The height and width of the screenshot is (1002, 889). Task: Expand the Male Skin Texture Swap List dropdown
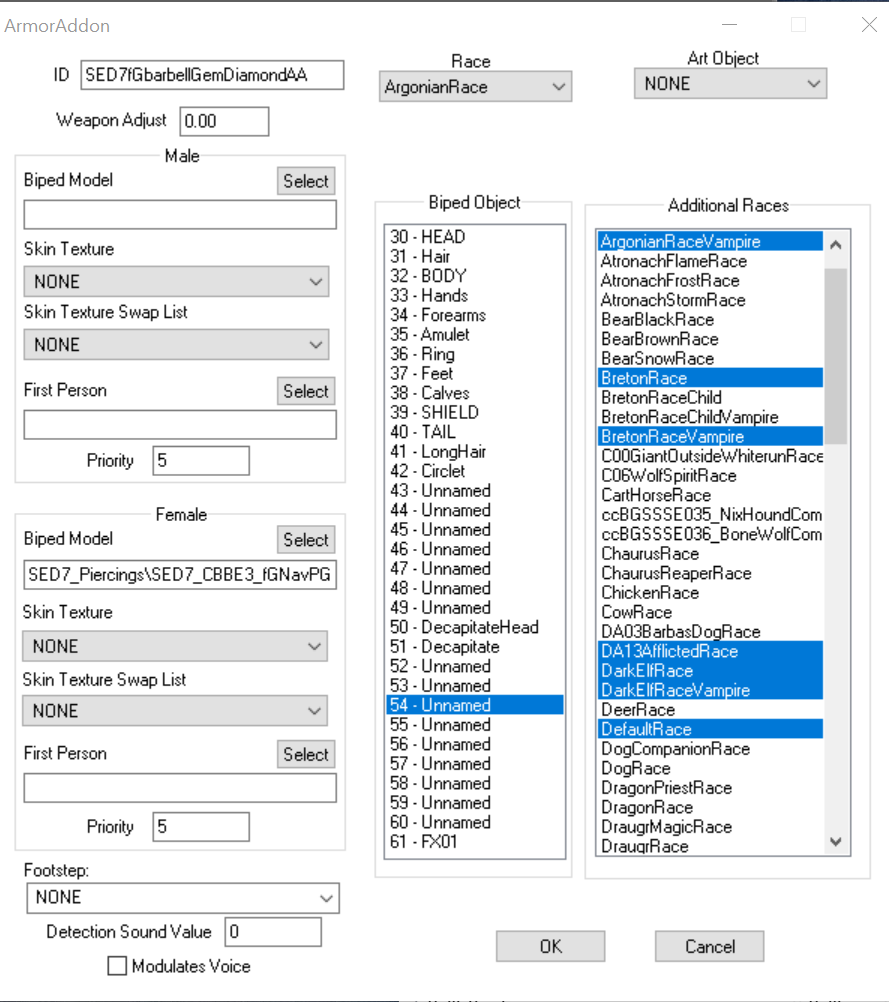point(176,345)
